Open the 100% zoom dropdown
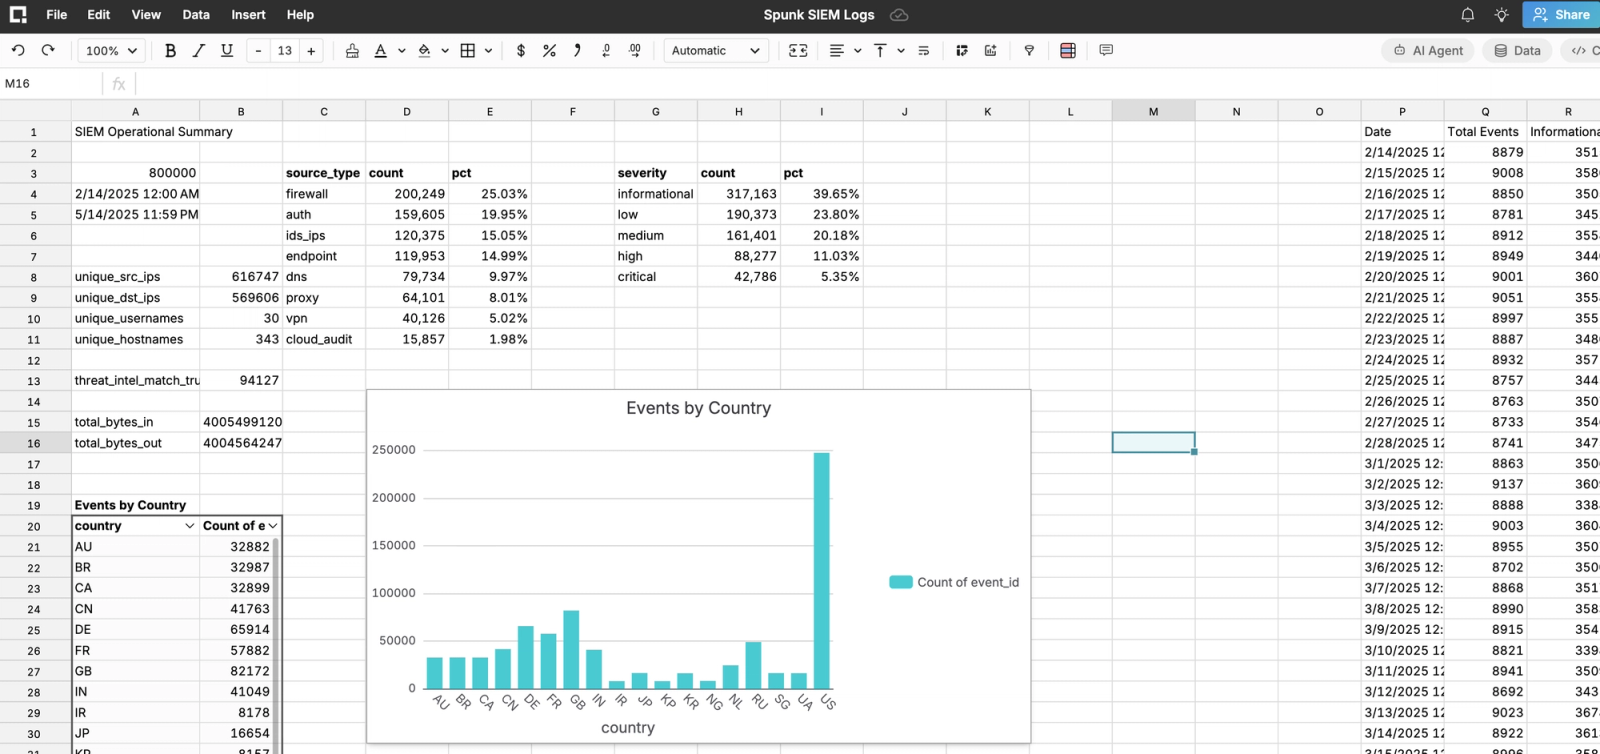This screenshot has height=754, width=1600. pos(111,50)
